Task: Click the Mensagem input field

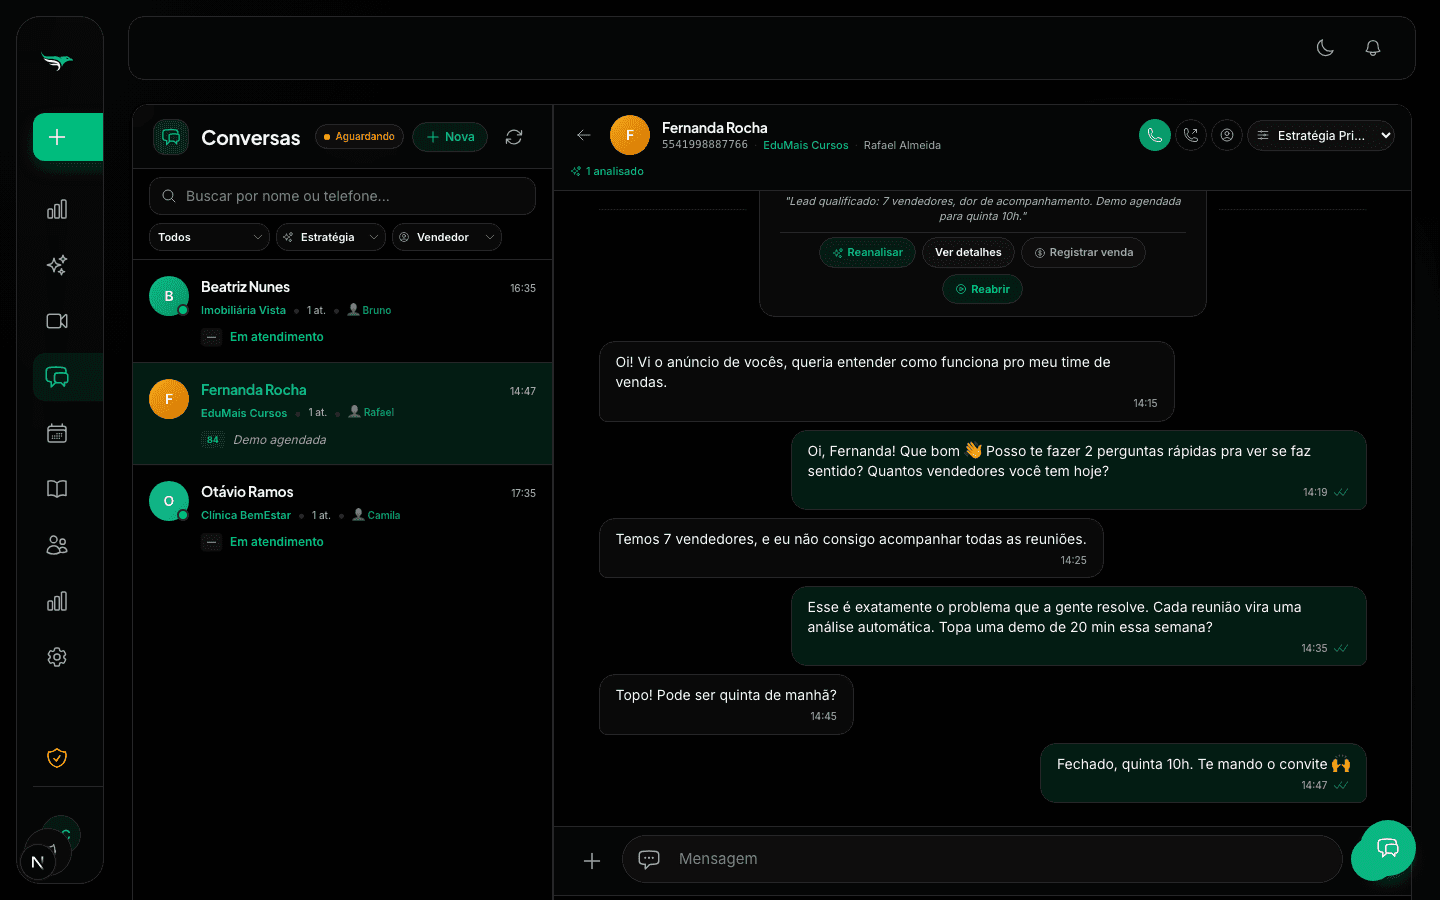Action: point(982,859)
